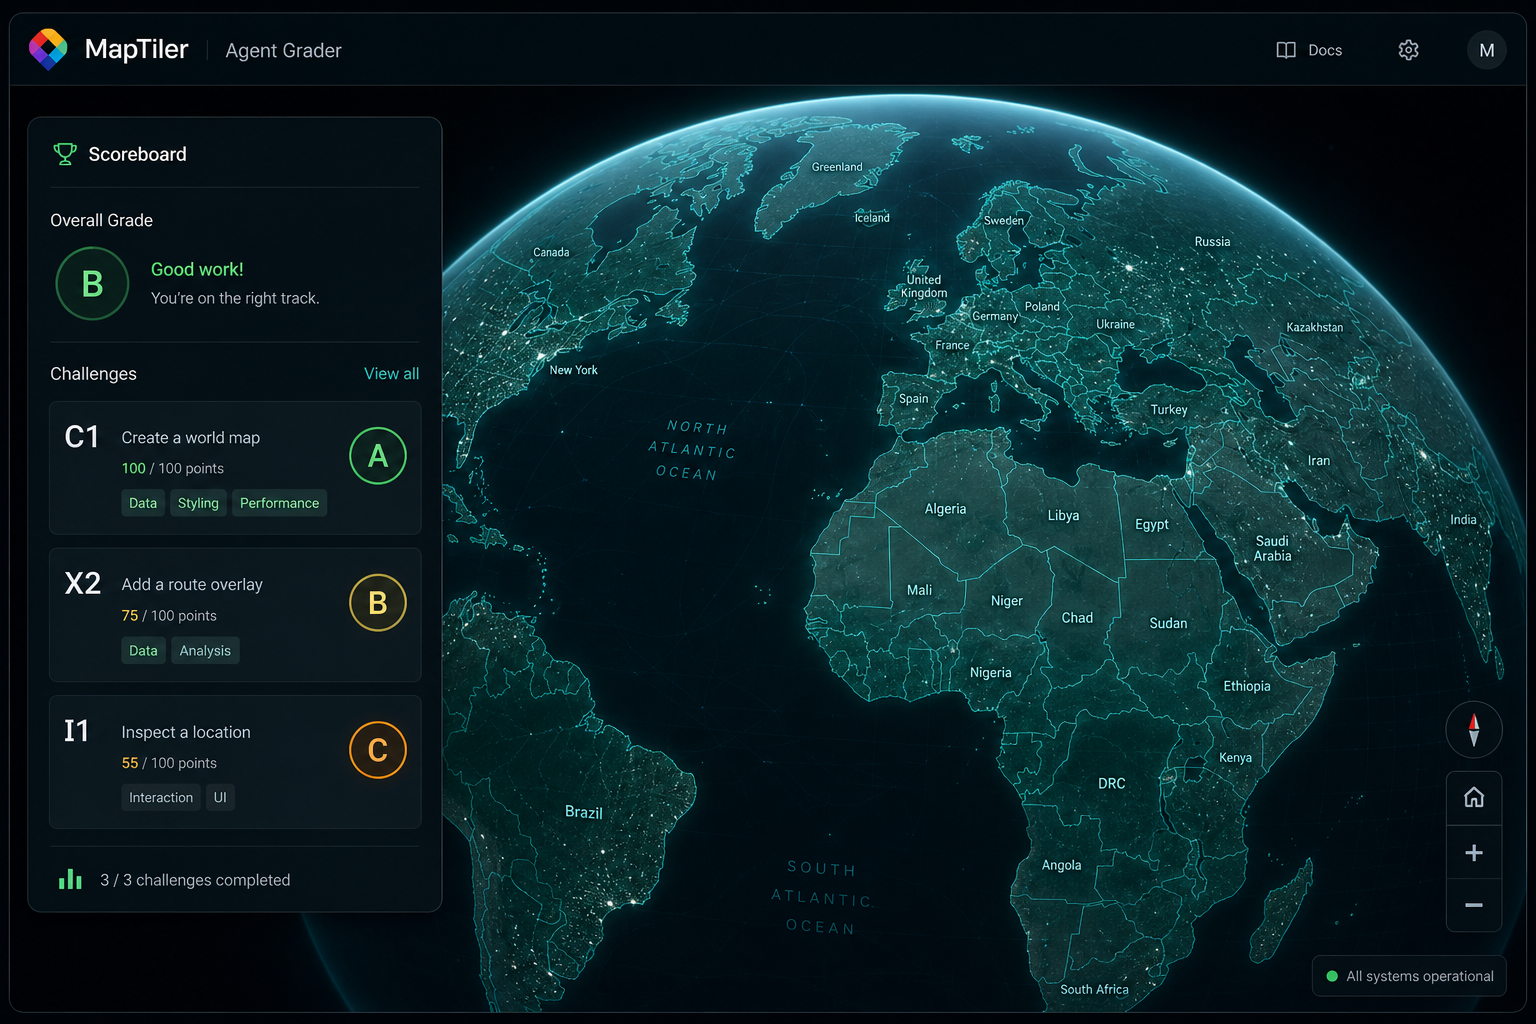1536x1024 pixels.
Task: Click the India map label
Action: coord(1463,520)
